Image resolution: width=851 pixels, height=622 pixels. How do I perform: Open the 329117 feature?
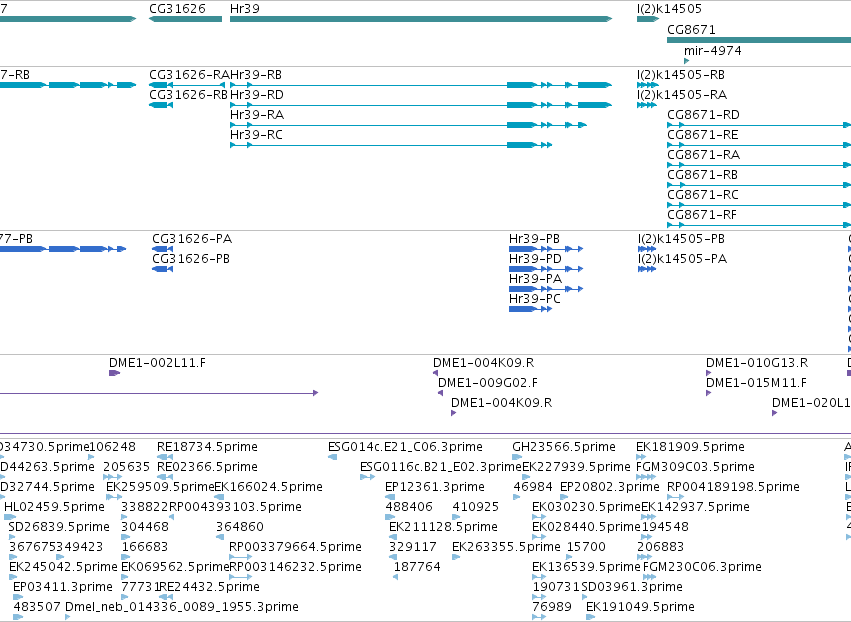click(x=412, y=547)
